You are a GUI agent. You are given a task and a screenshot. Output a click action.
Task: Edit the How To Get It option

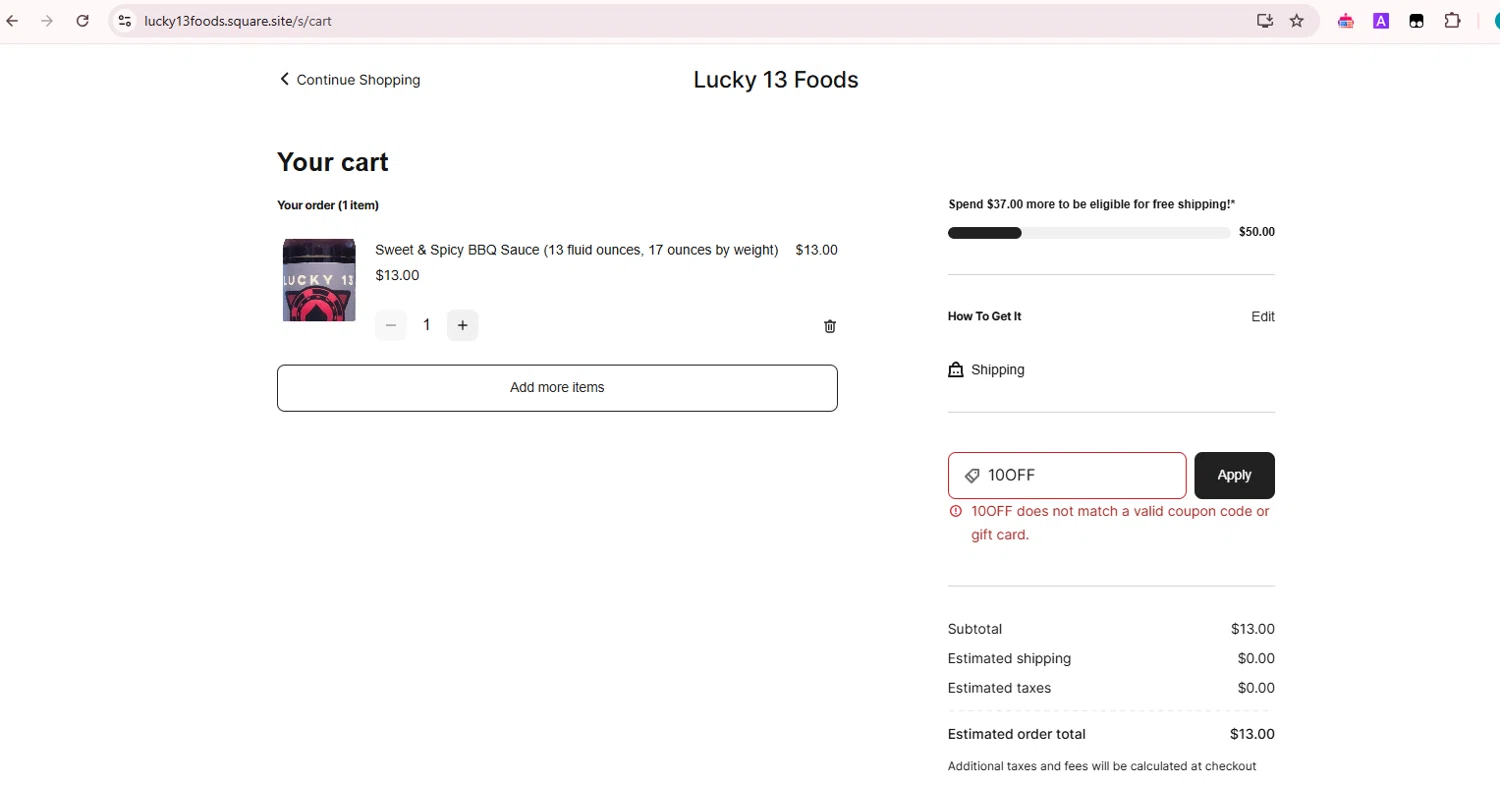pyautogui.click(x=1263, y=317)
